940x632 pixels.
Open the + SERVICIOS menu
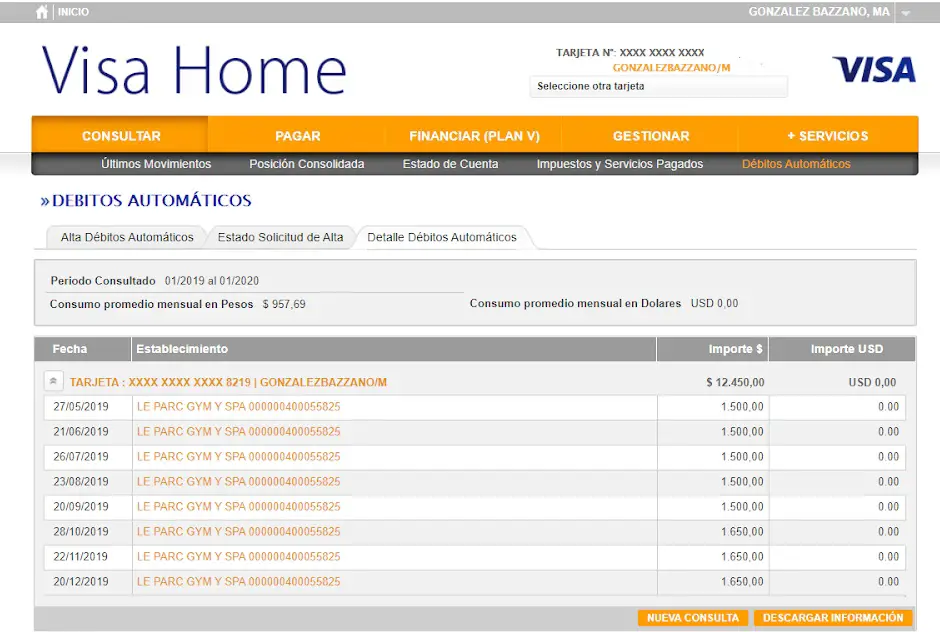828,136
